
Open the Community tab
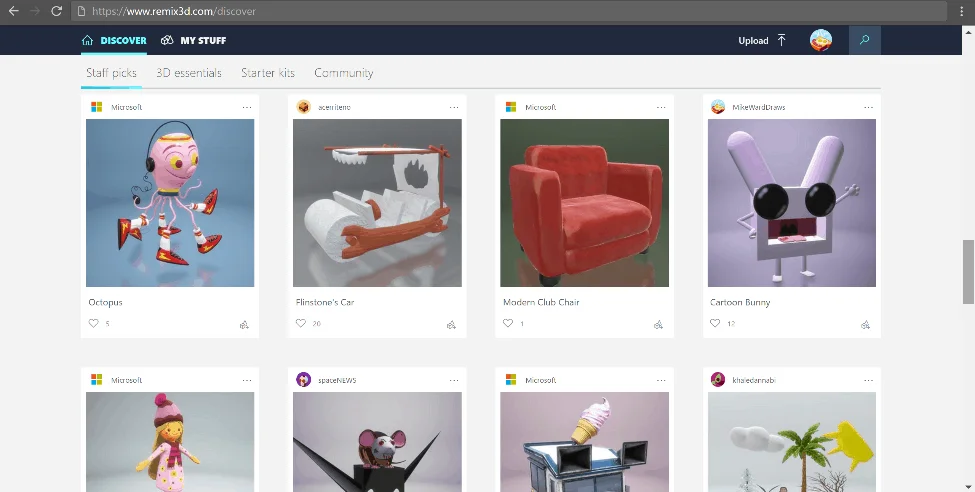343,73
